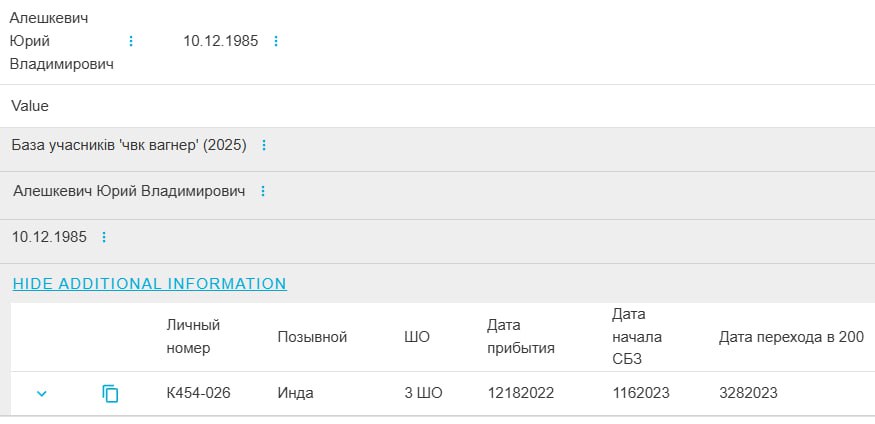Click the Value label row
Image resolution: width=875 pixels, height=424 pixels.
[30, 106]
